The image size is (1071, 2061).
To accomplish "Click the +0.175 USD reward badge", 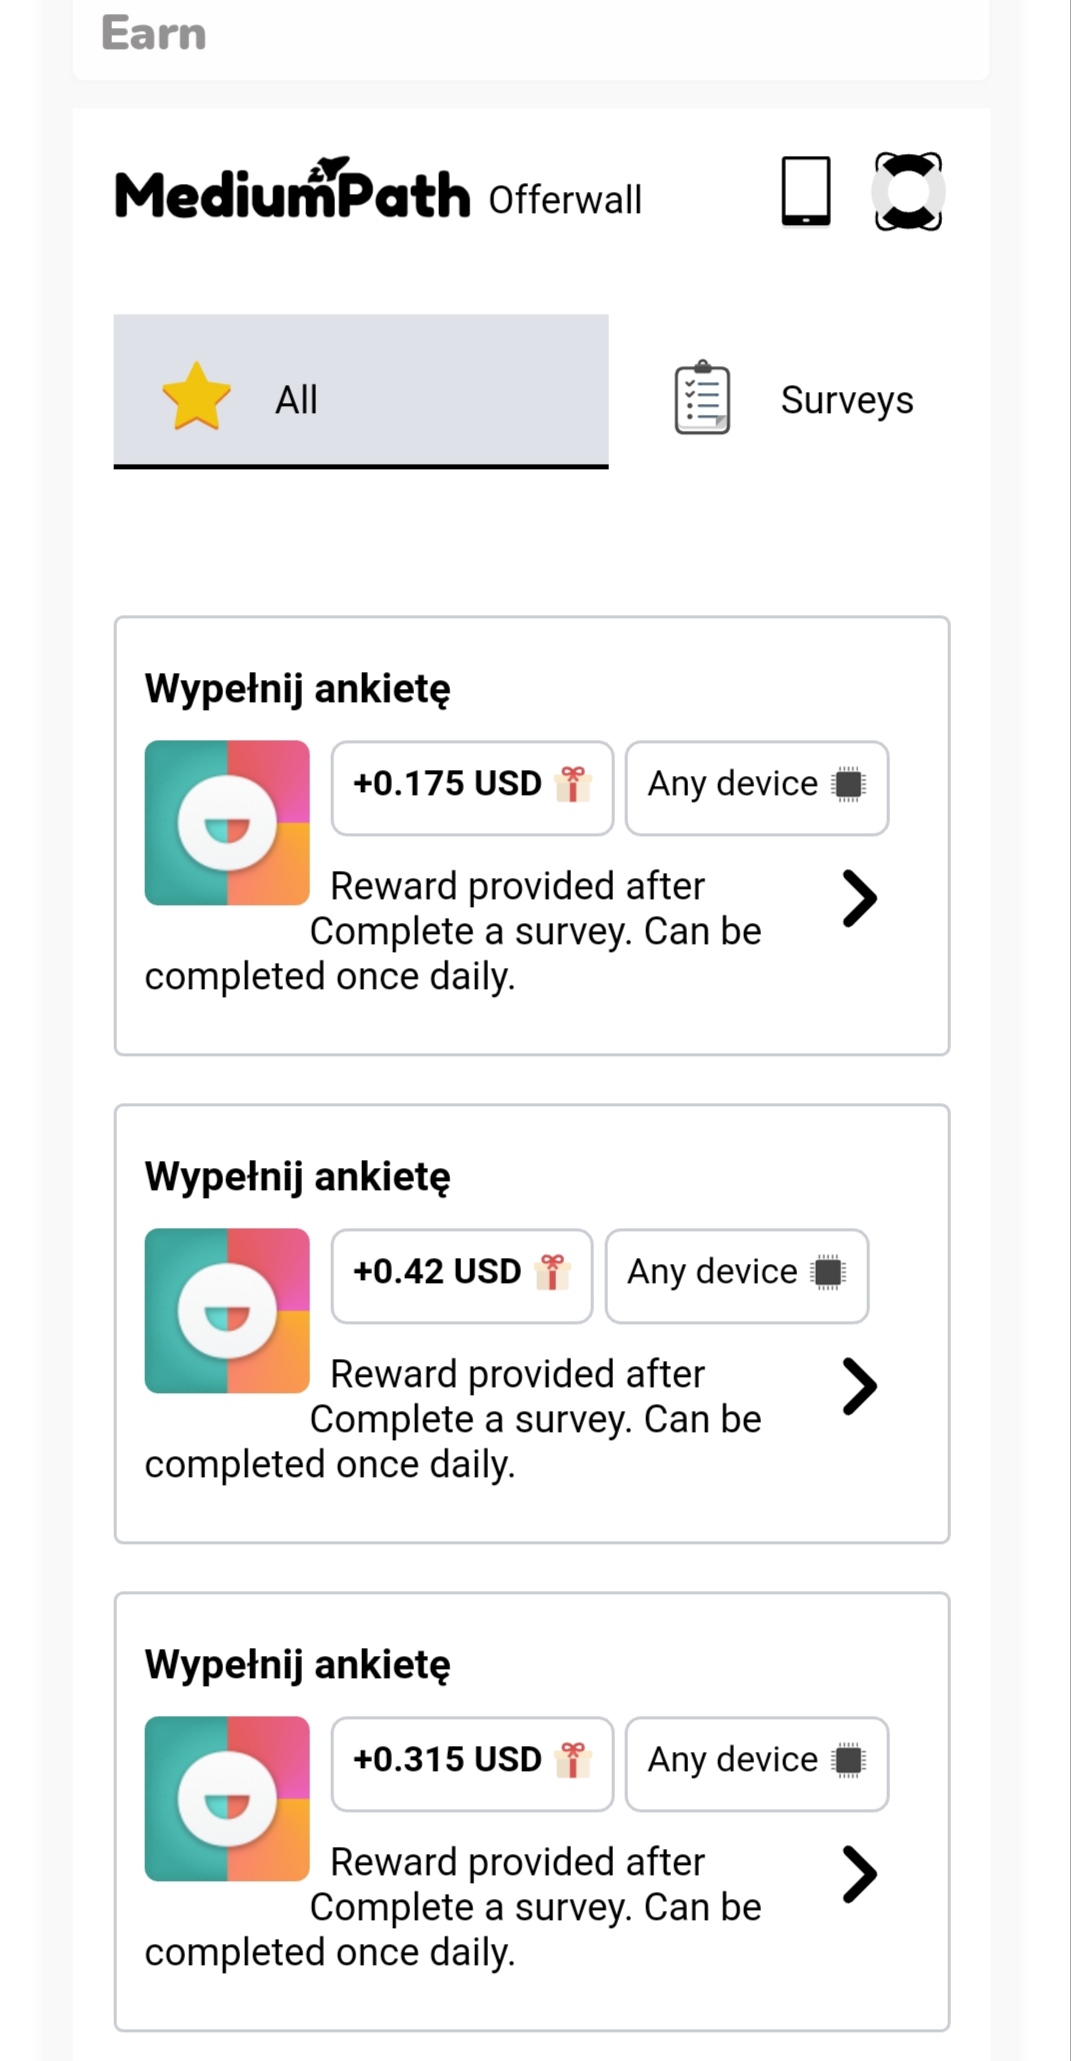I will coord(472,788).
